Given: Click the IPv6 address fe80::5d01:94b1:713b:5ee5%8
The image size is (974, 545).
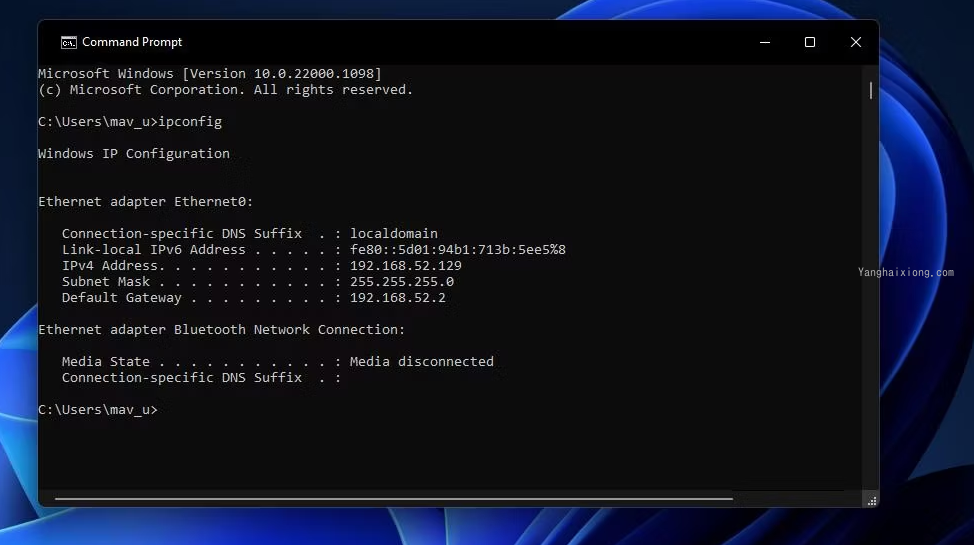Looking at the screenshot, I should click(x=458, y=250).
